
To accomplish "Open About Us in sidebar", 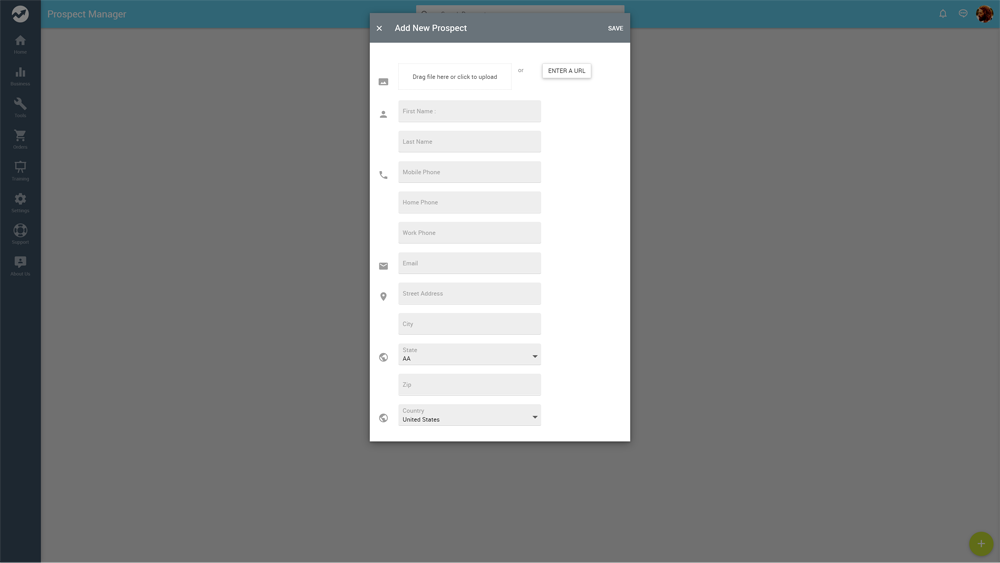I will click(20, 265).
